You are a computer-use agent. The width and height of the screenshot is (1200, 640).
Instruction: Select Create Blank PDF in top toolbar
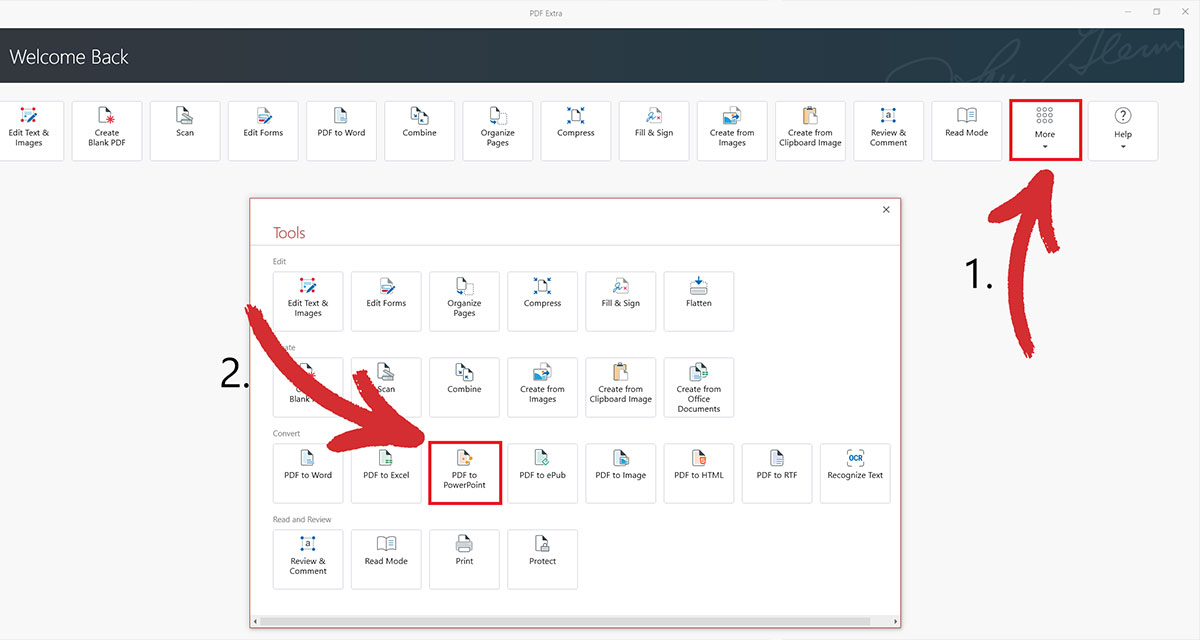107,130
